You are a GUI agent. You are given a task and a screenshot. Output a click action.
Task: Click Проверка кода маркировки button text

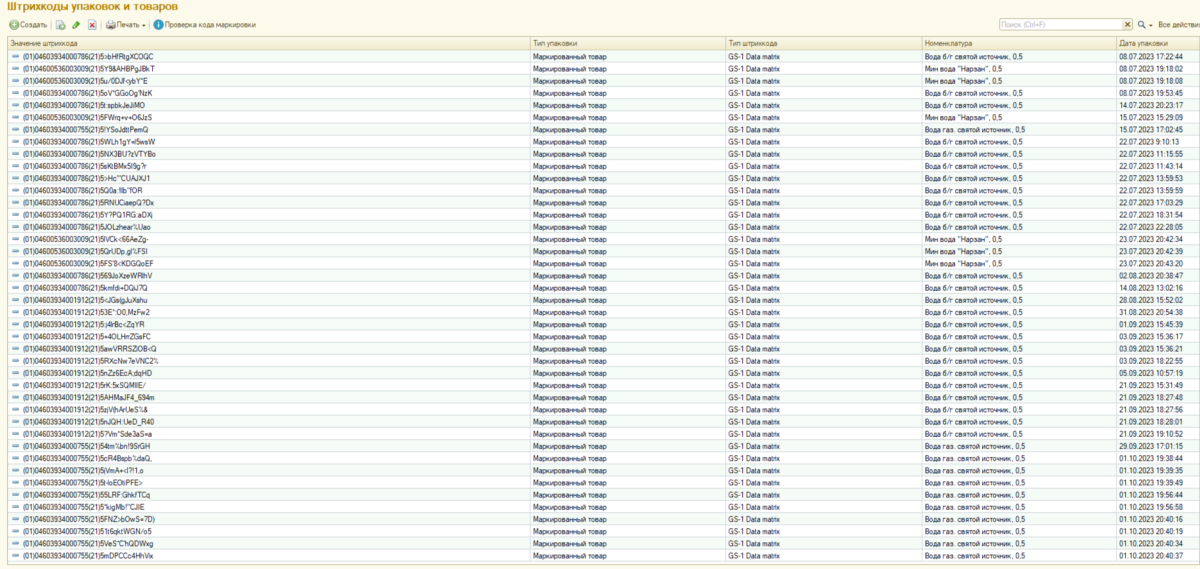point(209,24)
